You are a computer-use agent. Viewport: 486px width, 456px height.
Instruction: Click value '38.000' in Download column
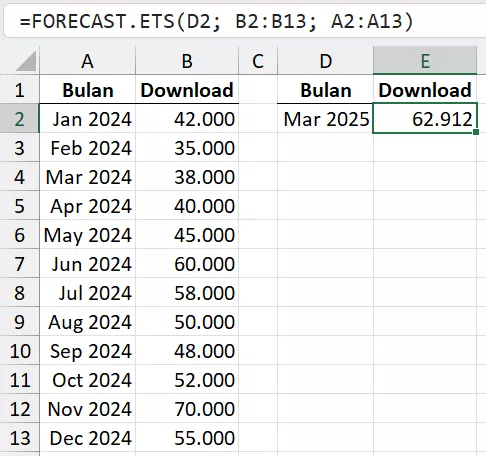(x=187, y=177)
